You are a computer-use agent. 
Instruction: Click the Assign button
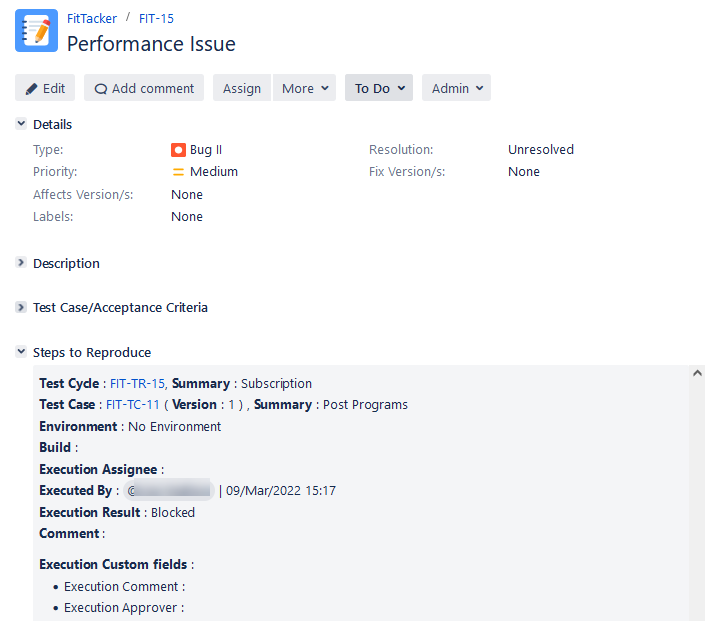pyautogui.click(x=241, y=88)
